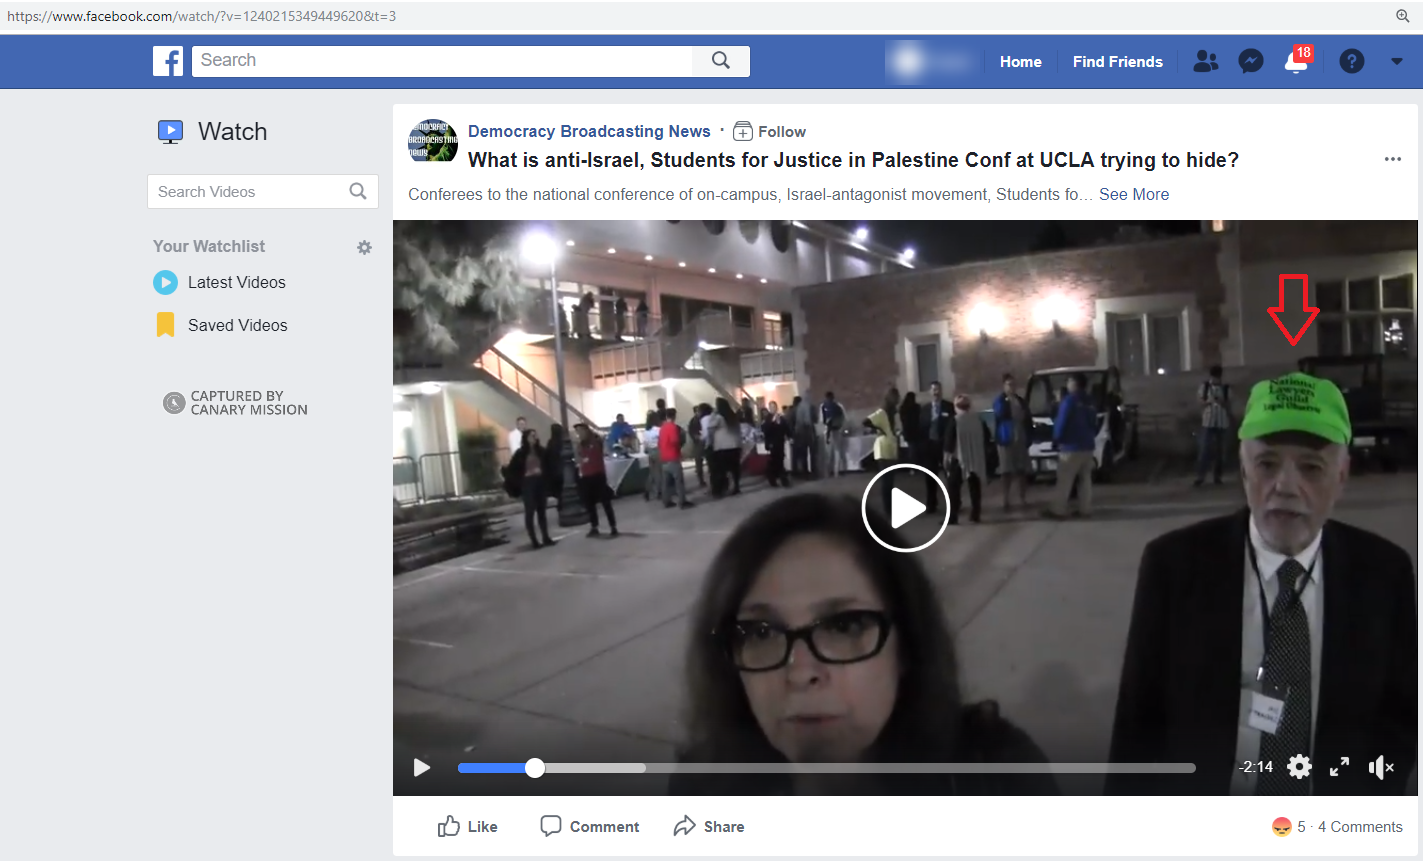Click the Facebook search field
Screen dimensions: 1423x861
click(442, 61)
